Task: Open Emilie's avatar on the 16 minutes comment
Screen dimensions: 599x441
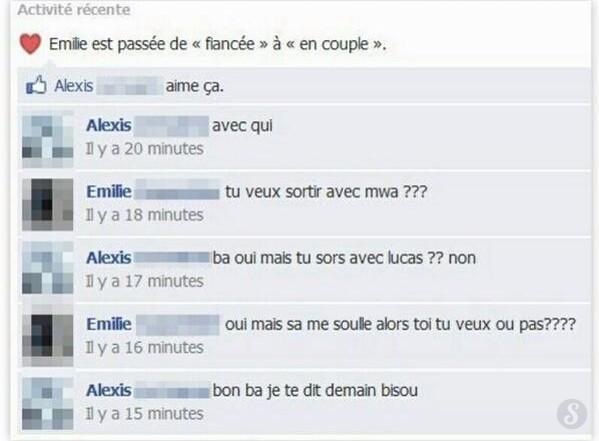Action: (x=48, y=337)
